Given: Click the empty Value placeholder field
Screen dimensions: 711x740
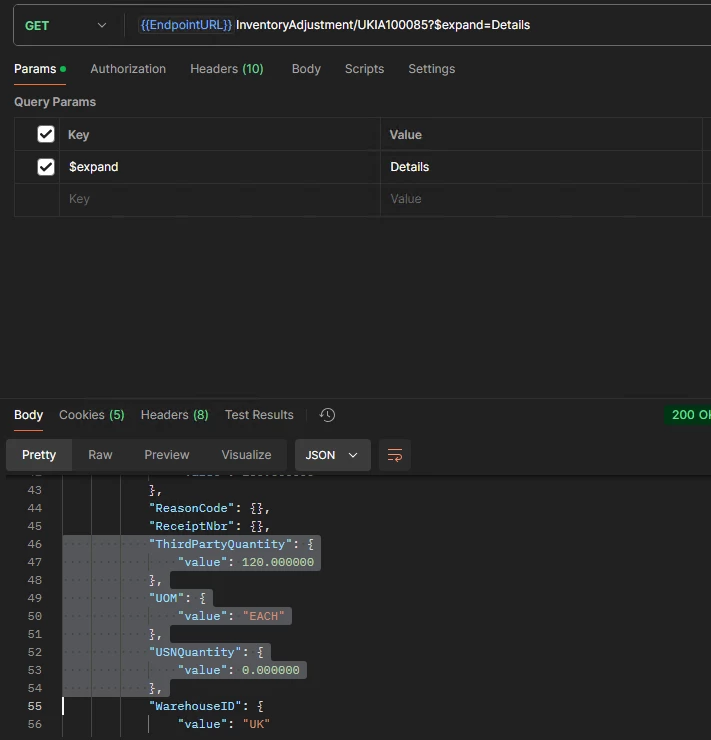Looking at the screenshot, I should (x=541, y=199).
